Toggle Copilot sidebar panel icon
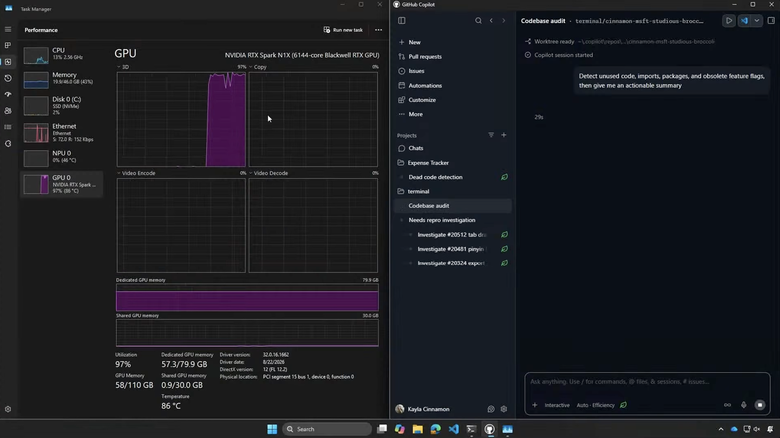The image size is (780, 438). pyautogui.click(x=401, y=20)
